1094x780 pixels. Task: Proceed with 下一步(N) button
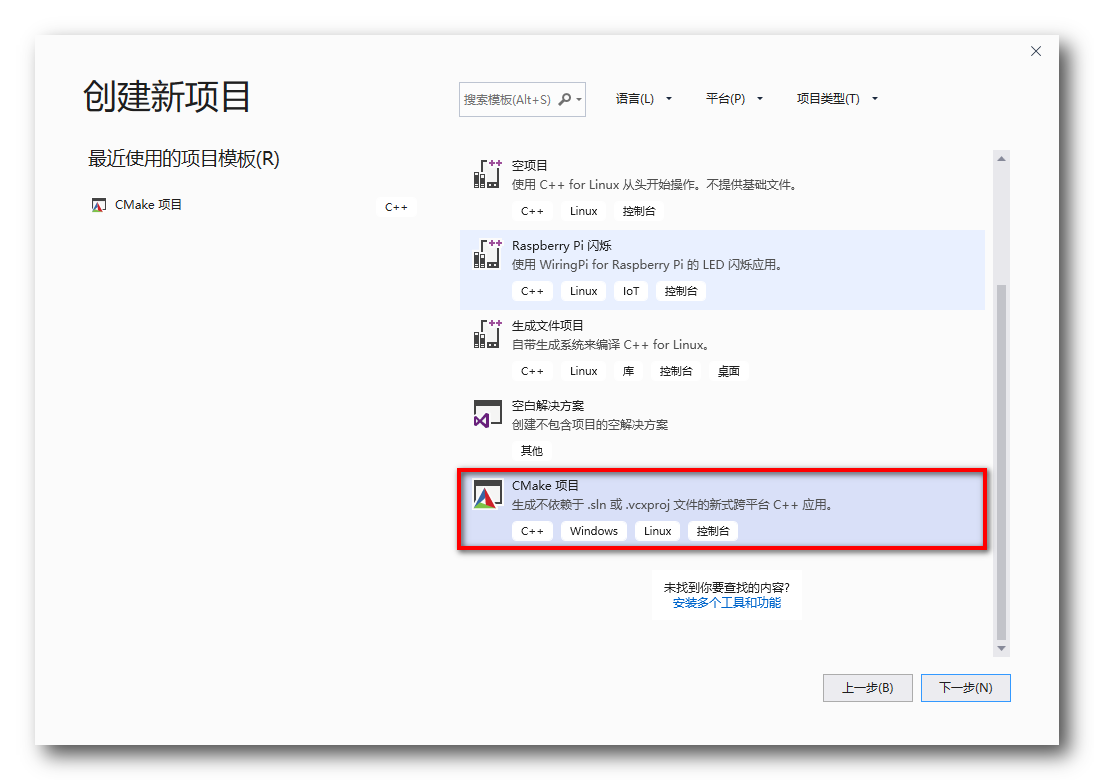click(966, 688)
